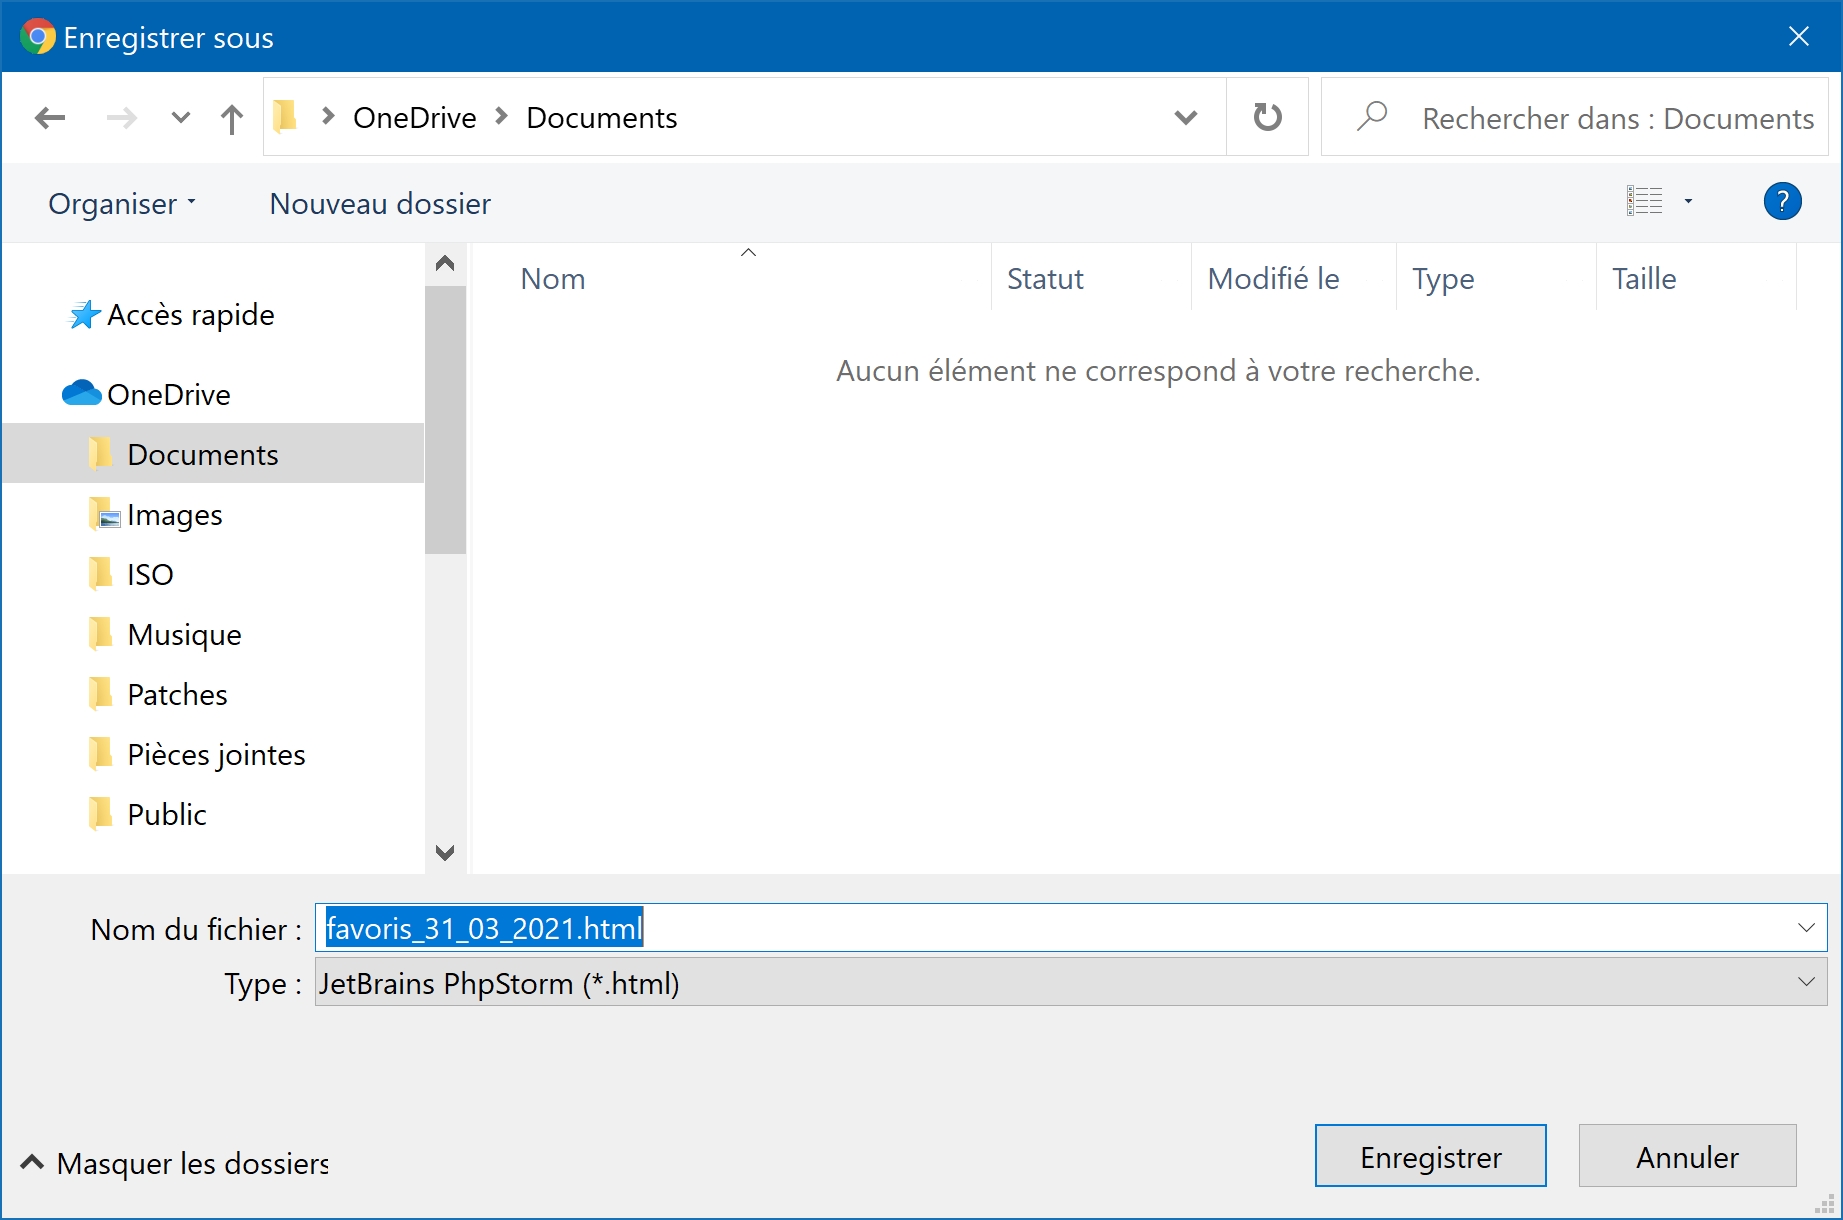Open the Organiser menu
The height and width of the screenshot is (1220, 1843).
point(122,204)
